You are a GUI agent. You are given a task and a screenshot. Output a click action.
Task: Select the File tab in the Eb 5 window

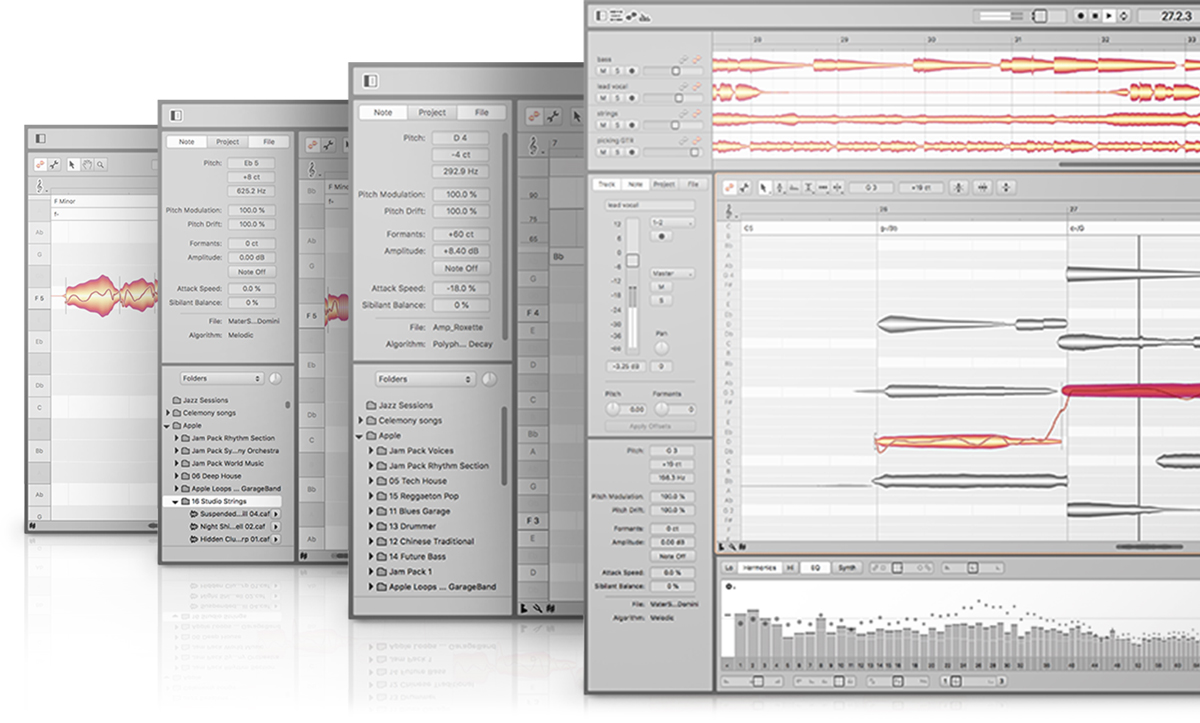(269, 142)
